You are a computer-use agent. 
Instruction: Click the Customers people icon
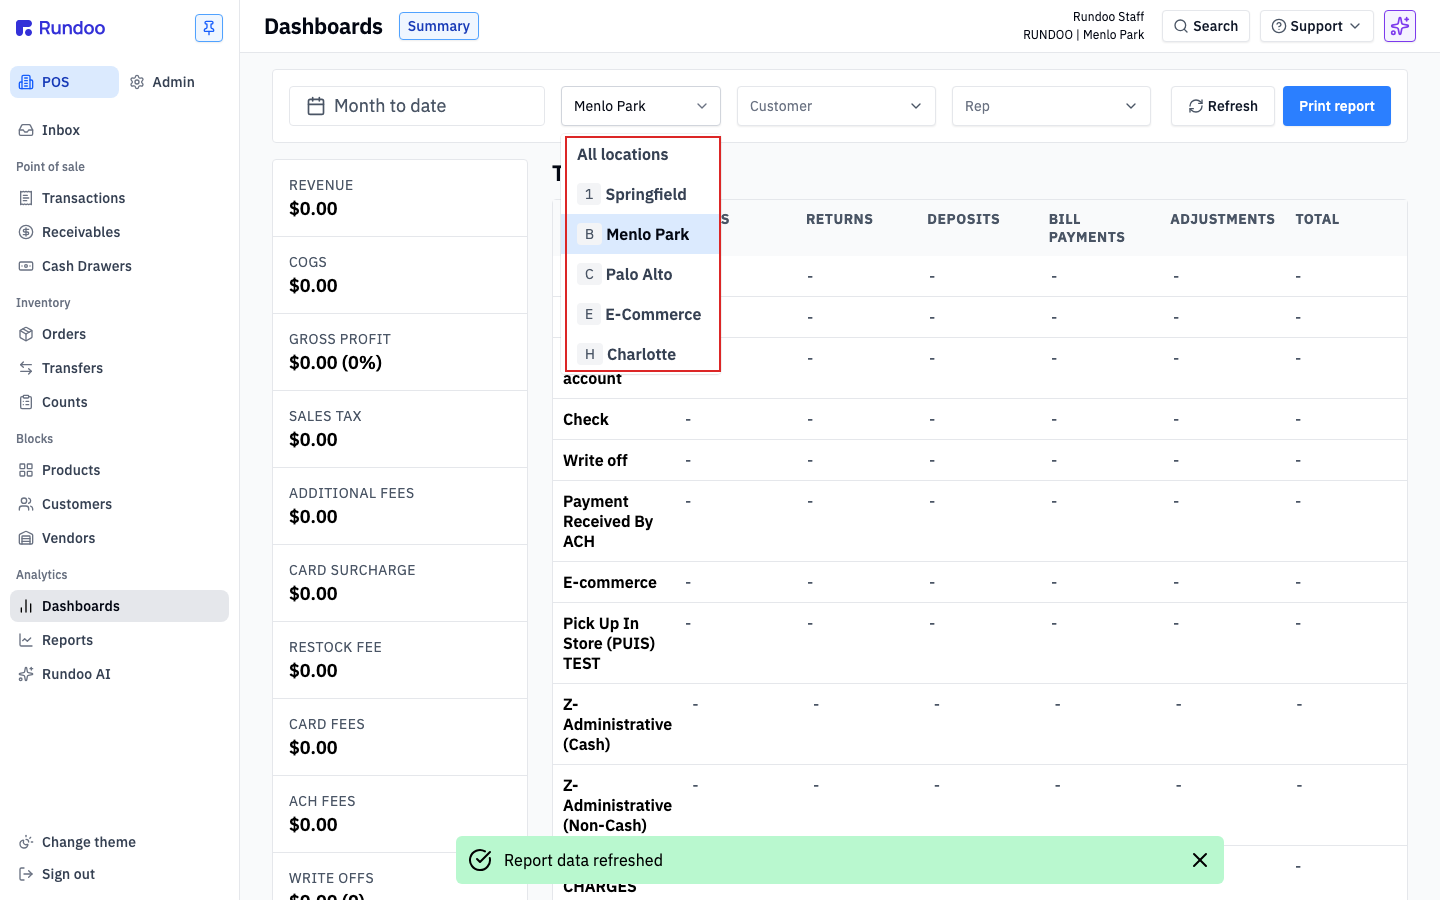click(x=26, y=504)
